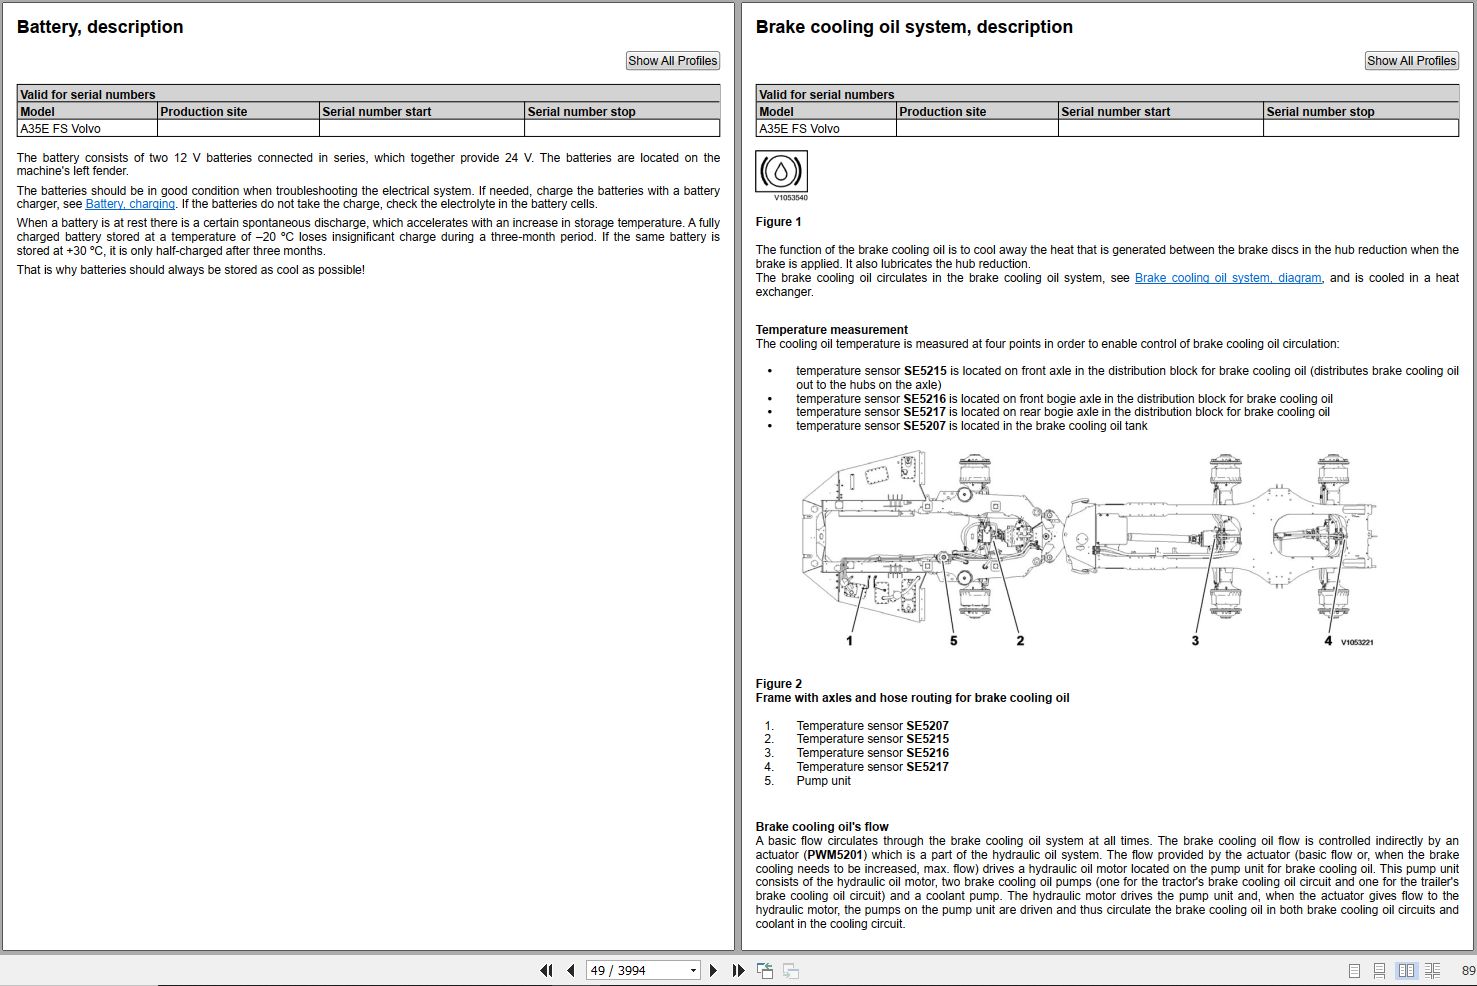
Task: Click list item 'Temperature sensor SE5217'
Action: (x=873, y=767)
